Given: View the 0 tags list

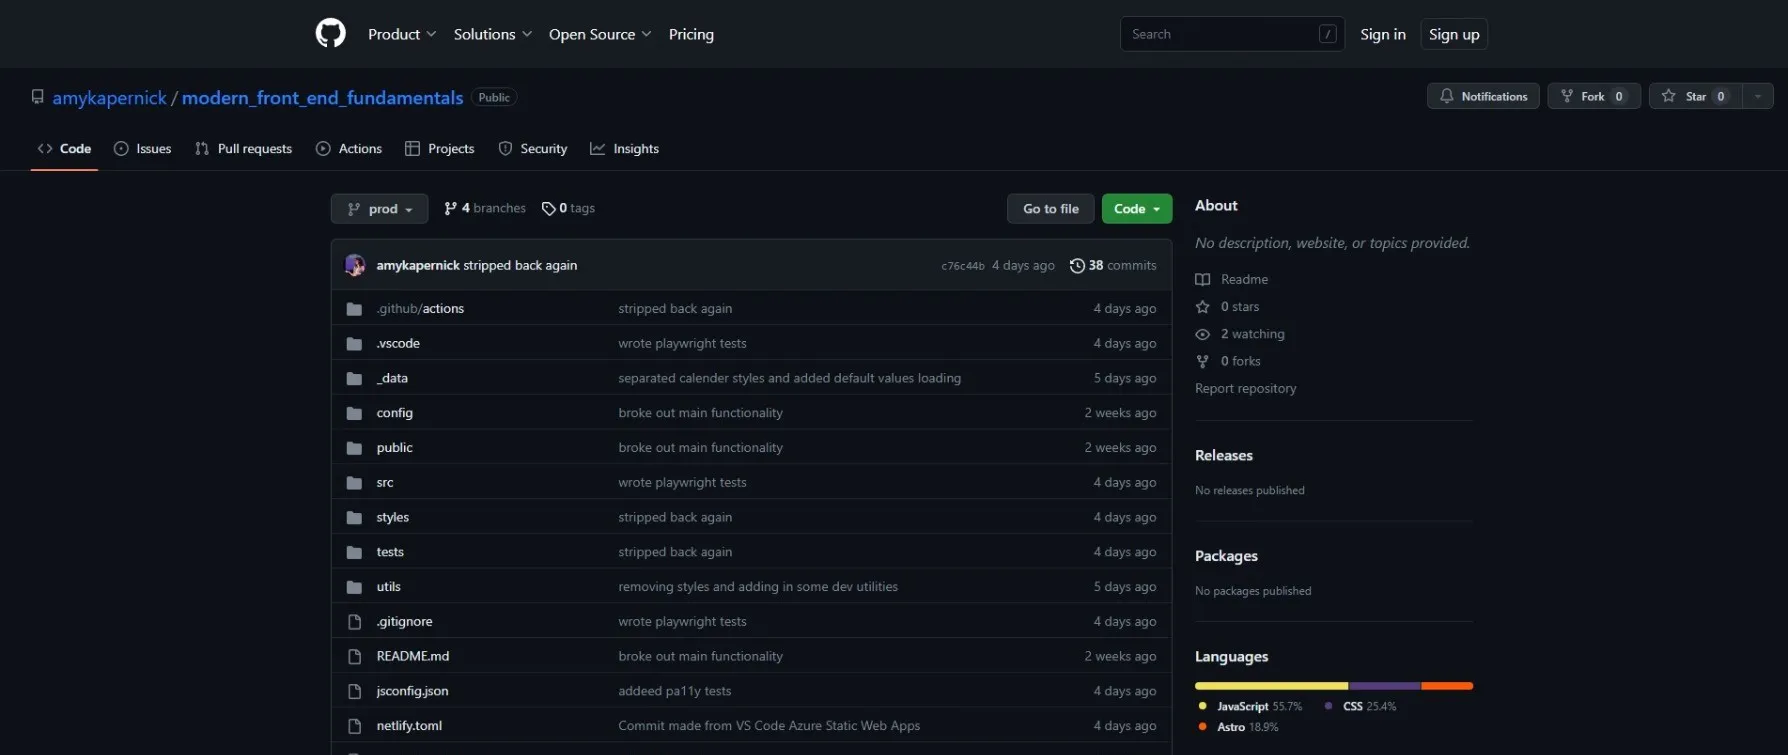Looking at the screenshot, I should click(568, 208).
